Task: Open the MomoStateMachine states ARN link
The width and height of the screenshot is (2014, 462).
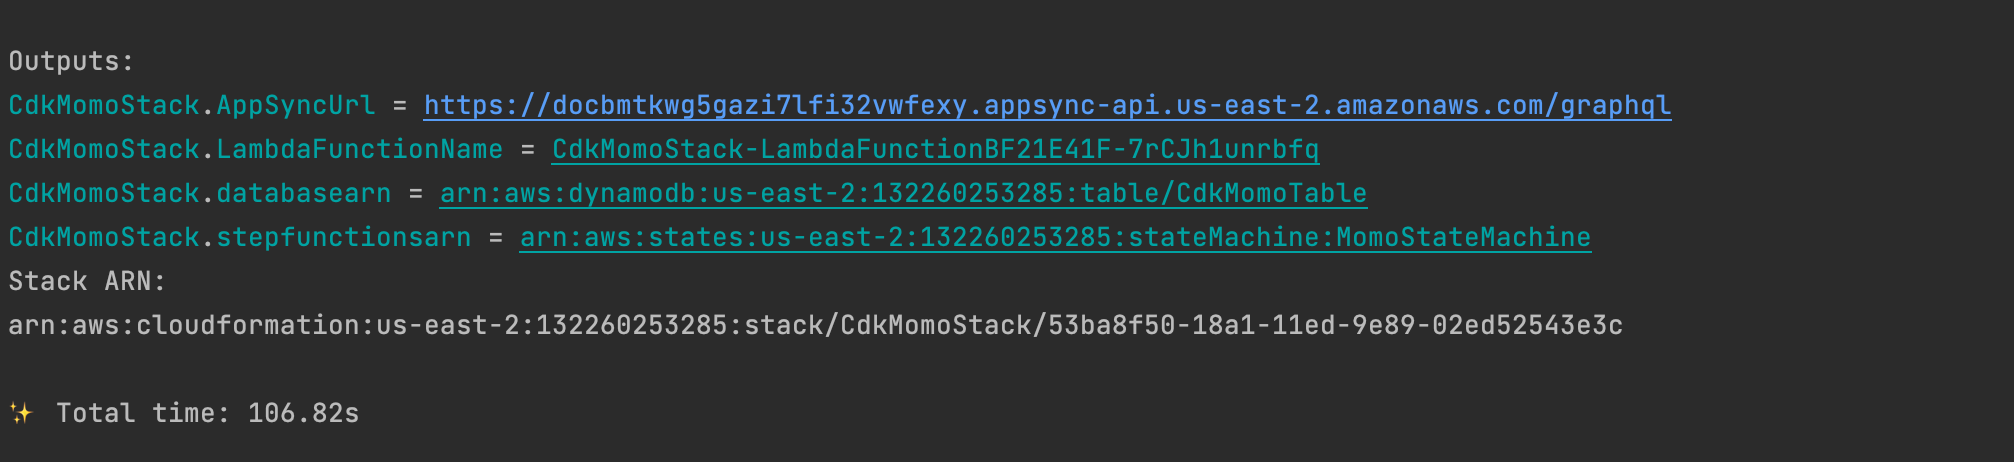Action: (x=1055, y=238)
